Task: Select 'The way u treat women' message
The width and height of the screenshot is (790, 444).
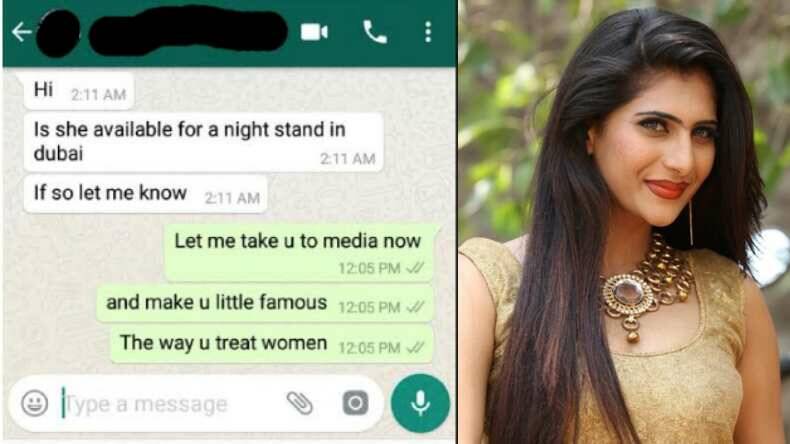Action: coord(272,344)
